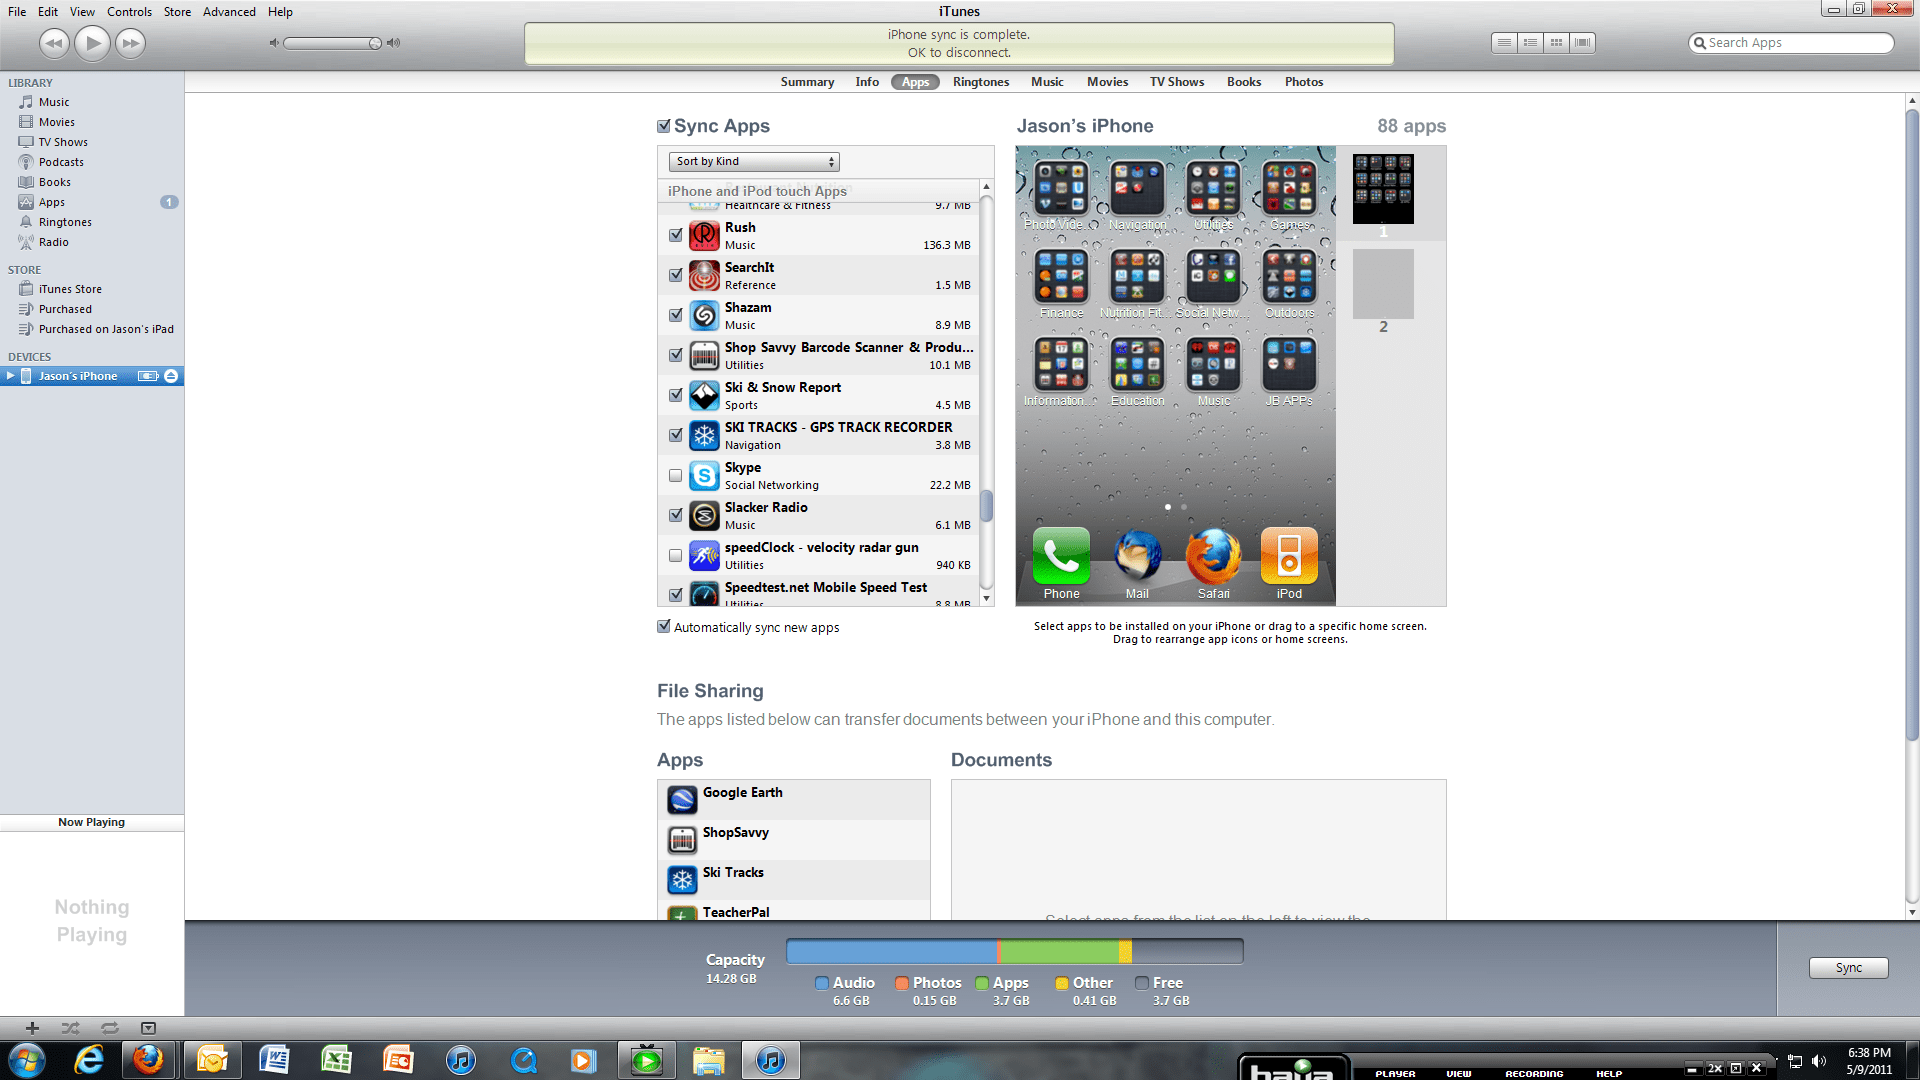Select the SKI TRACKS snowflake icon
1920x1080 pixels.
click(704, 435)
